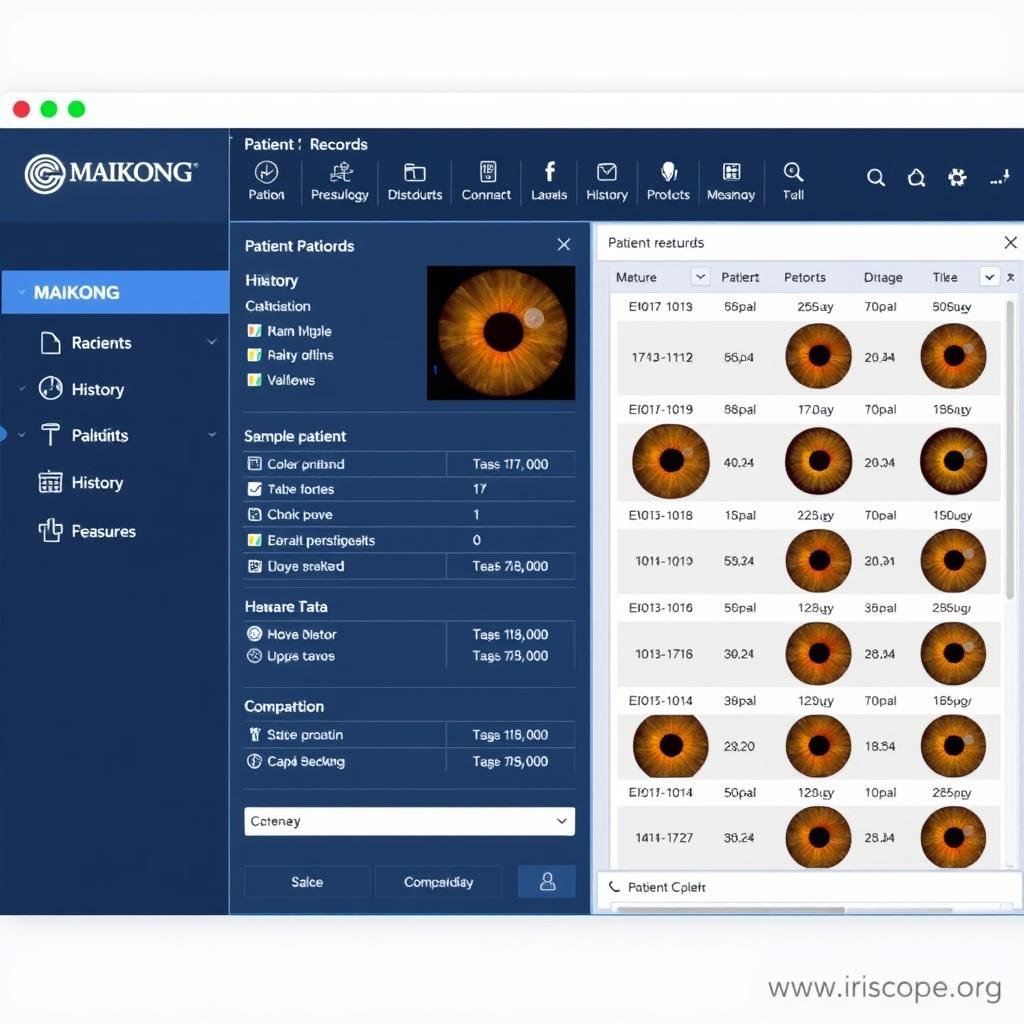Close the Patient reaturds panel
The height and width of the screenshot is (1024, 1024).
(x=1010, y=243)
